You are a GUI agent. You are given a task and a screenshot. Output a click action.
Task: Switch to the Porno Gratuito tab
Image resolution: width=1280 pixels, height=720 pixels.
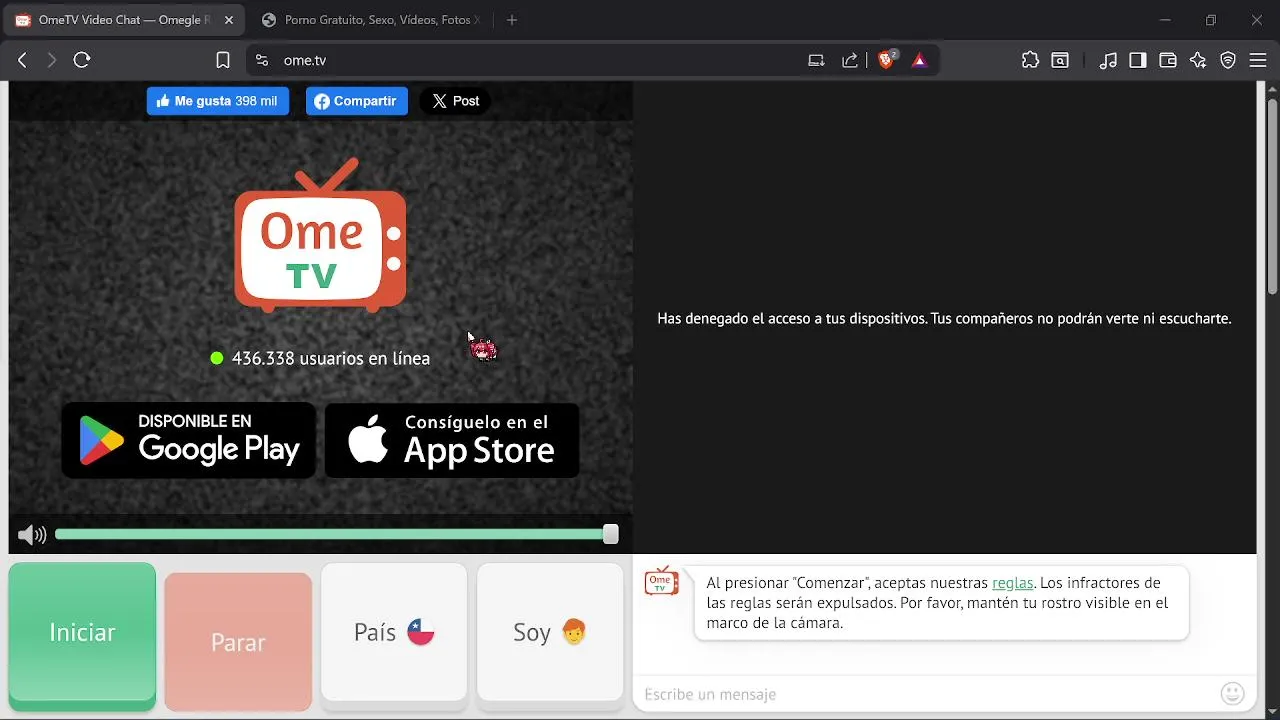click(x=370, y=20)
